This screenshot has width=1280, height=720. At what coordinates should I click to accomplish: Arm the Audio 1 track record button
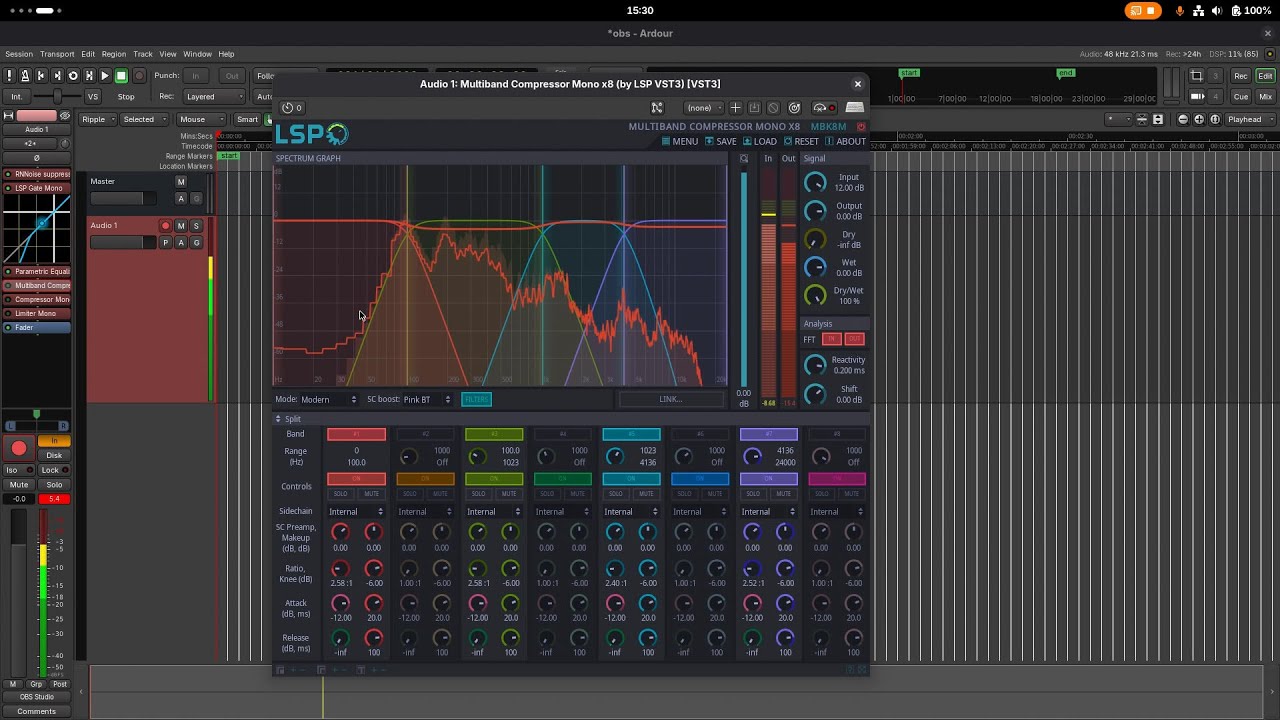(x=166, y=226)
